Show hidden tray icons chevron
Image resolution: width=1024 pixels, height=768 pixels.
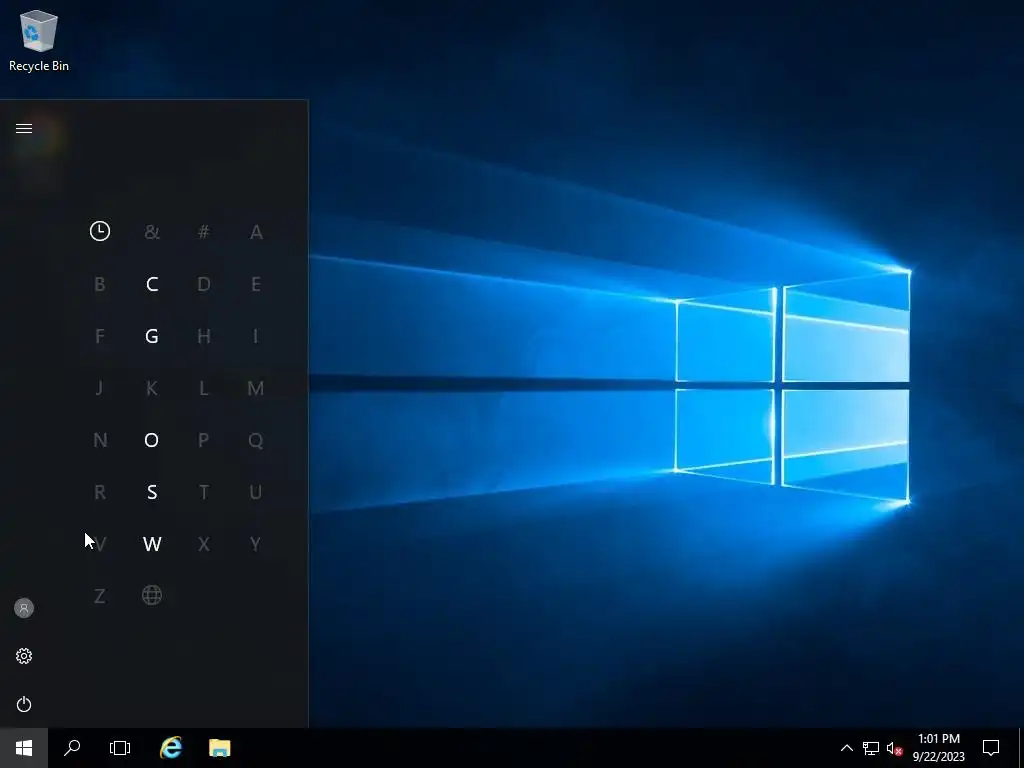(846, 748)
